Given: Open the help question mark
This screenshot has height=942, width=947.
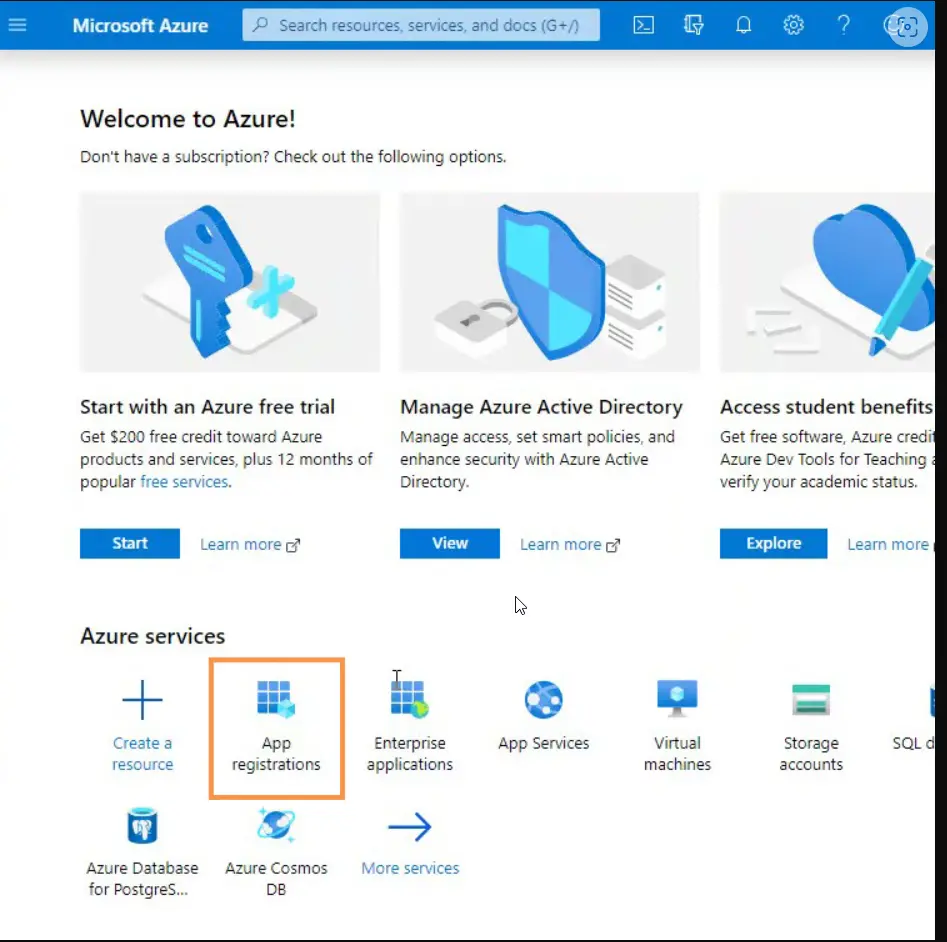Looking at the screenshot, I should pyautogui.click(x=844, y=25).
